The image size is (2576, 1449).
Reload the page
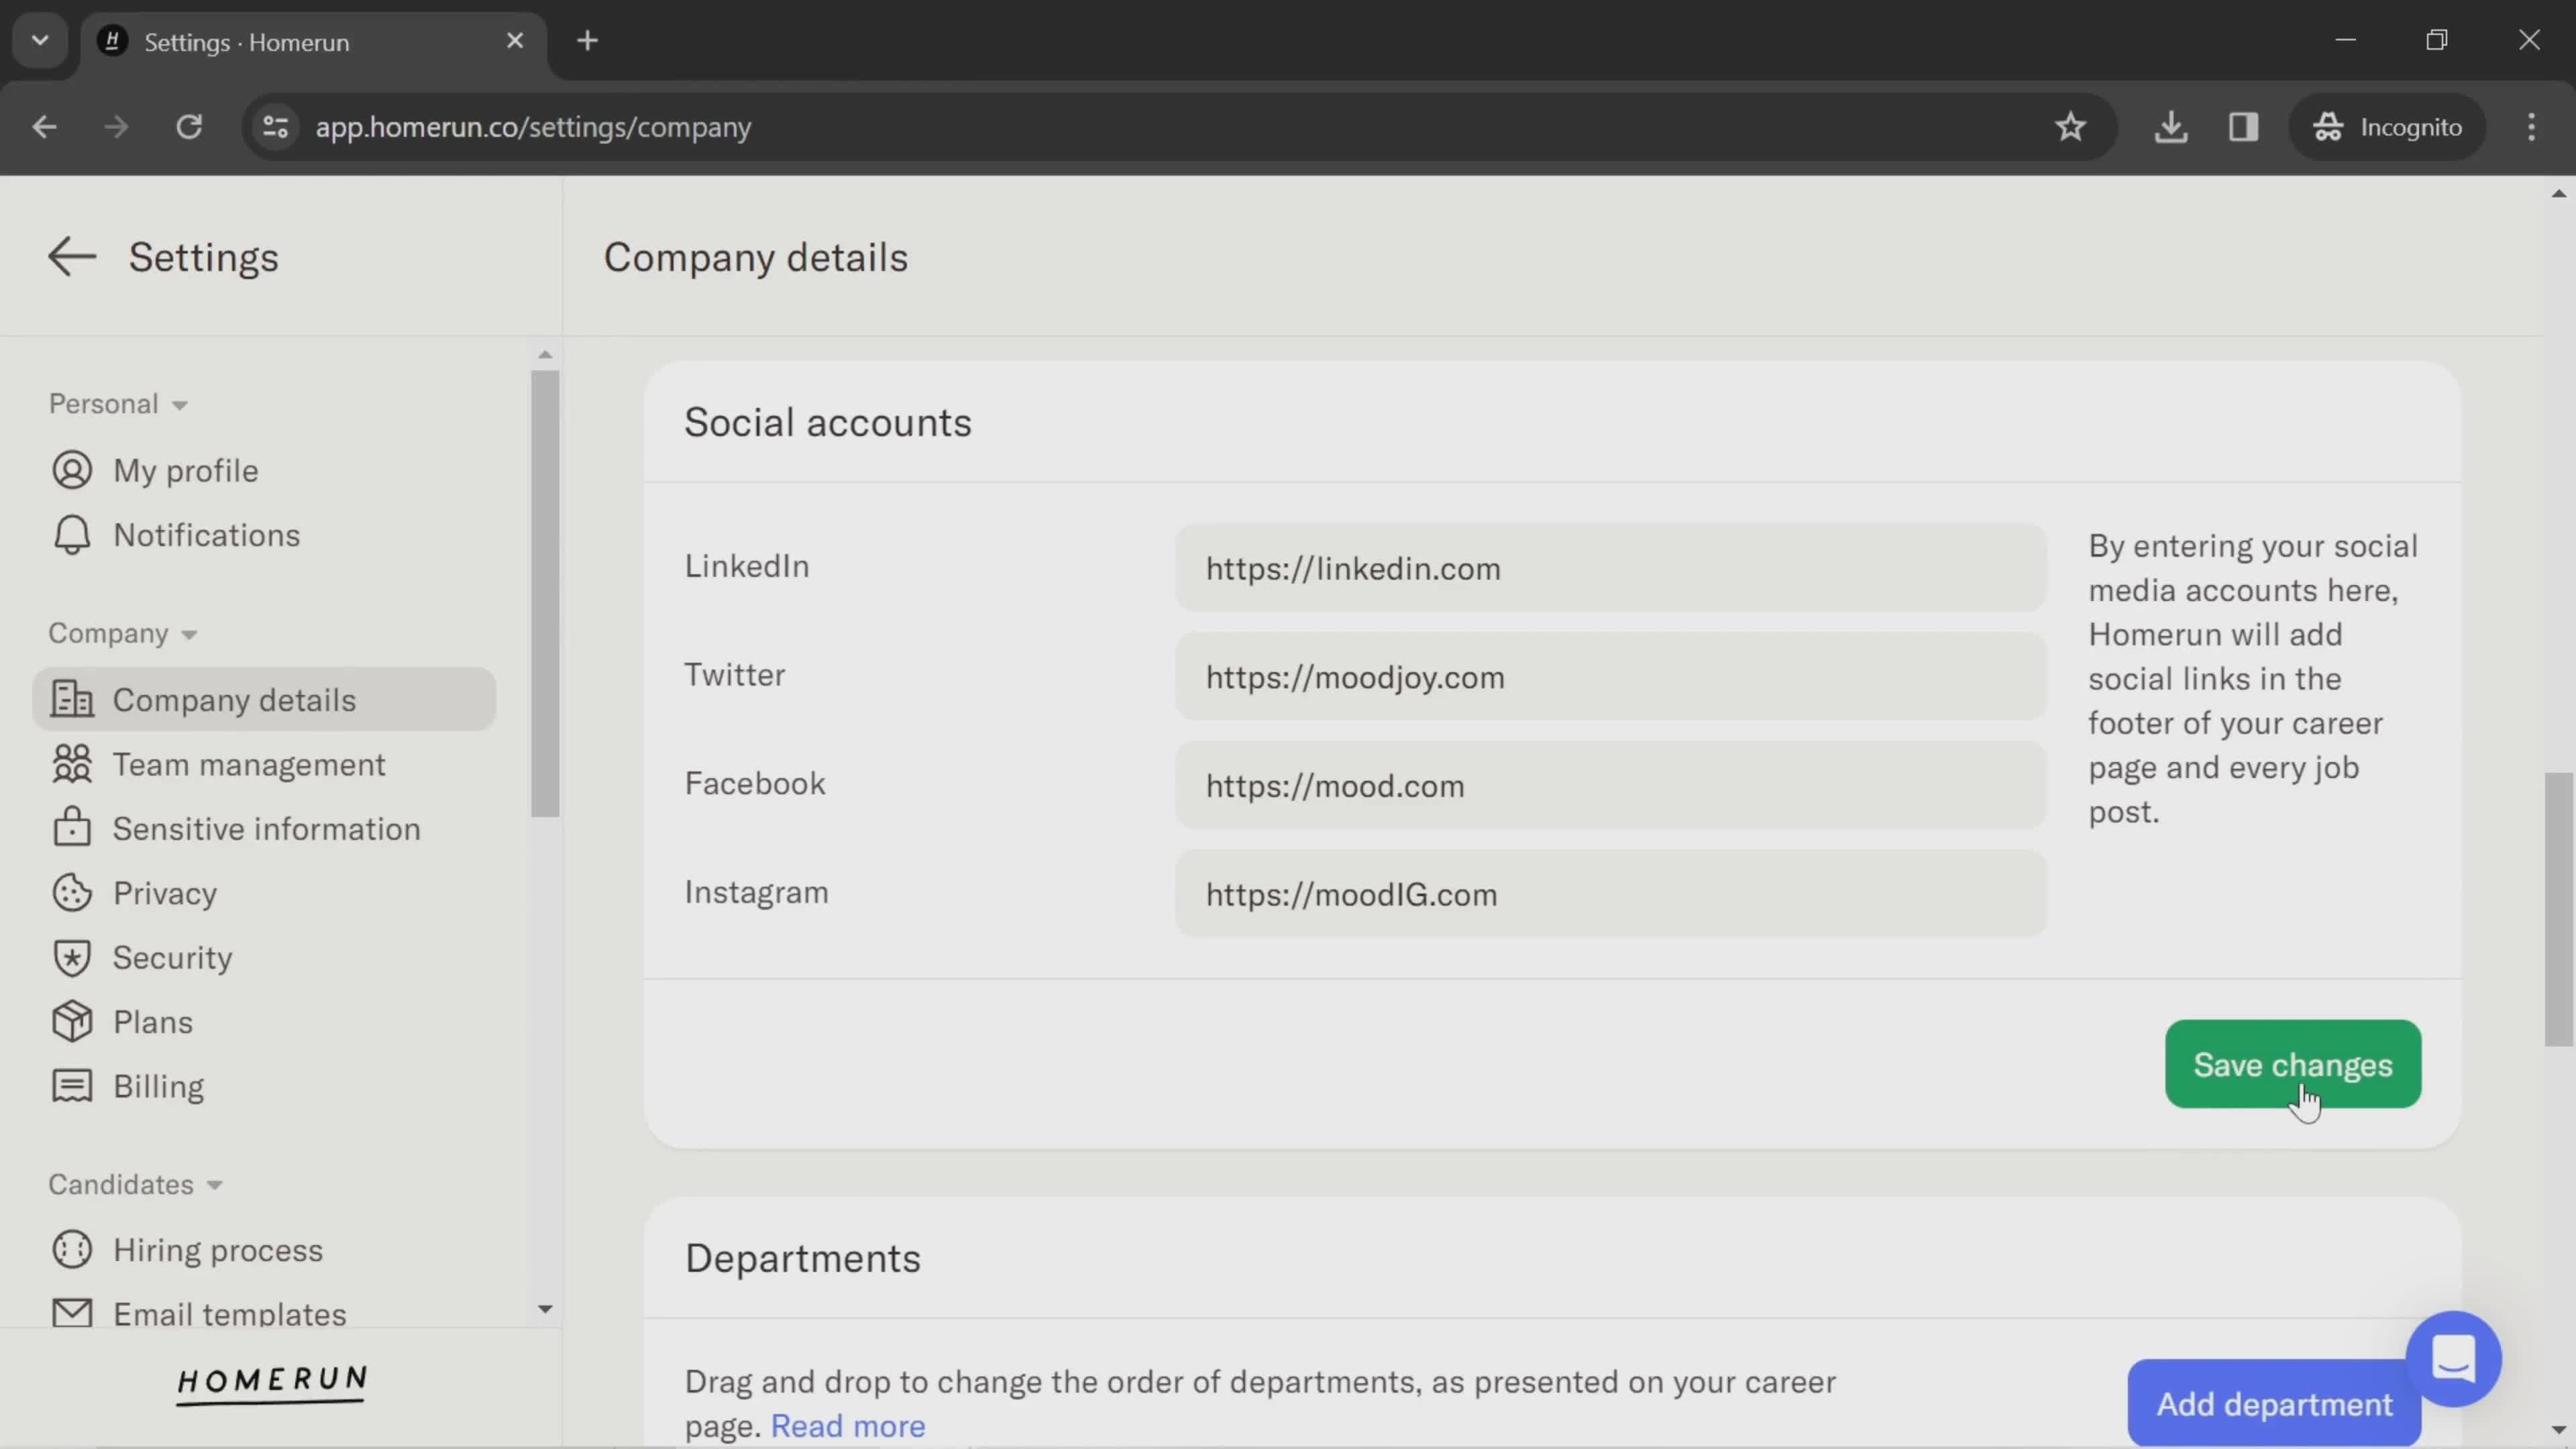(x=189, y=127)
